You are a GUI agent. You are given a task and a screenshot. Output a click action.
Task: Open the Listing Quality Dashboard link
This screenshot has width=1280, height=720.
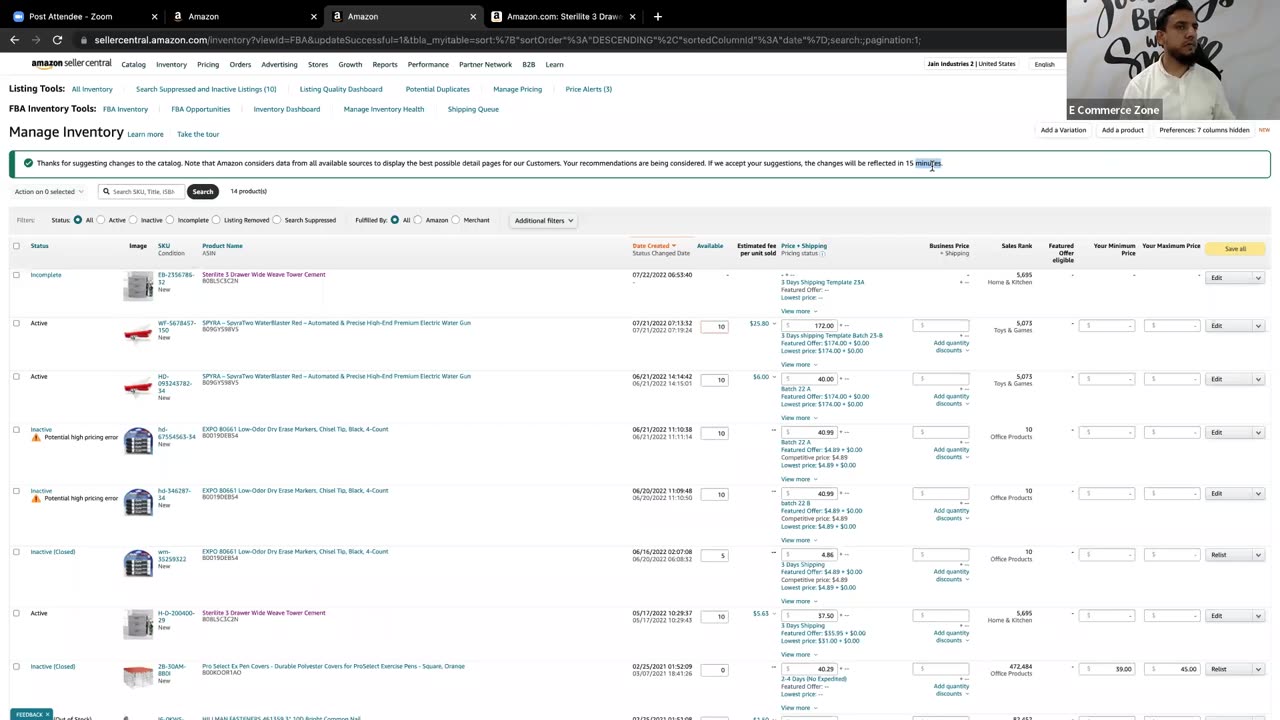tap(341, 89)
